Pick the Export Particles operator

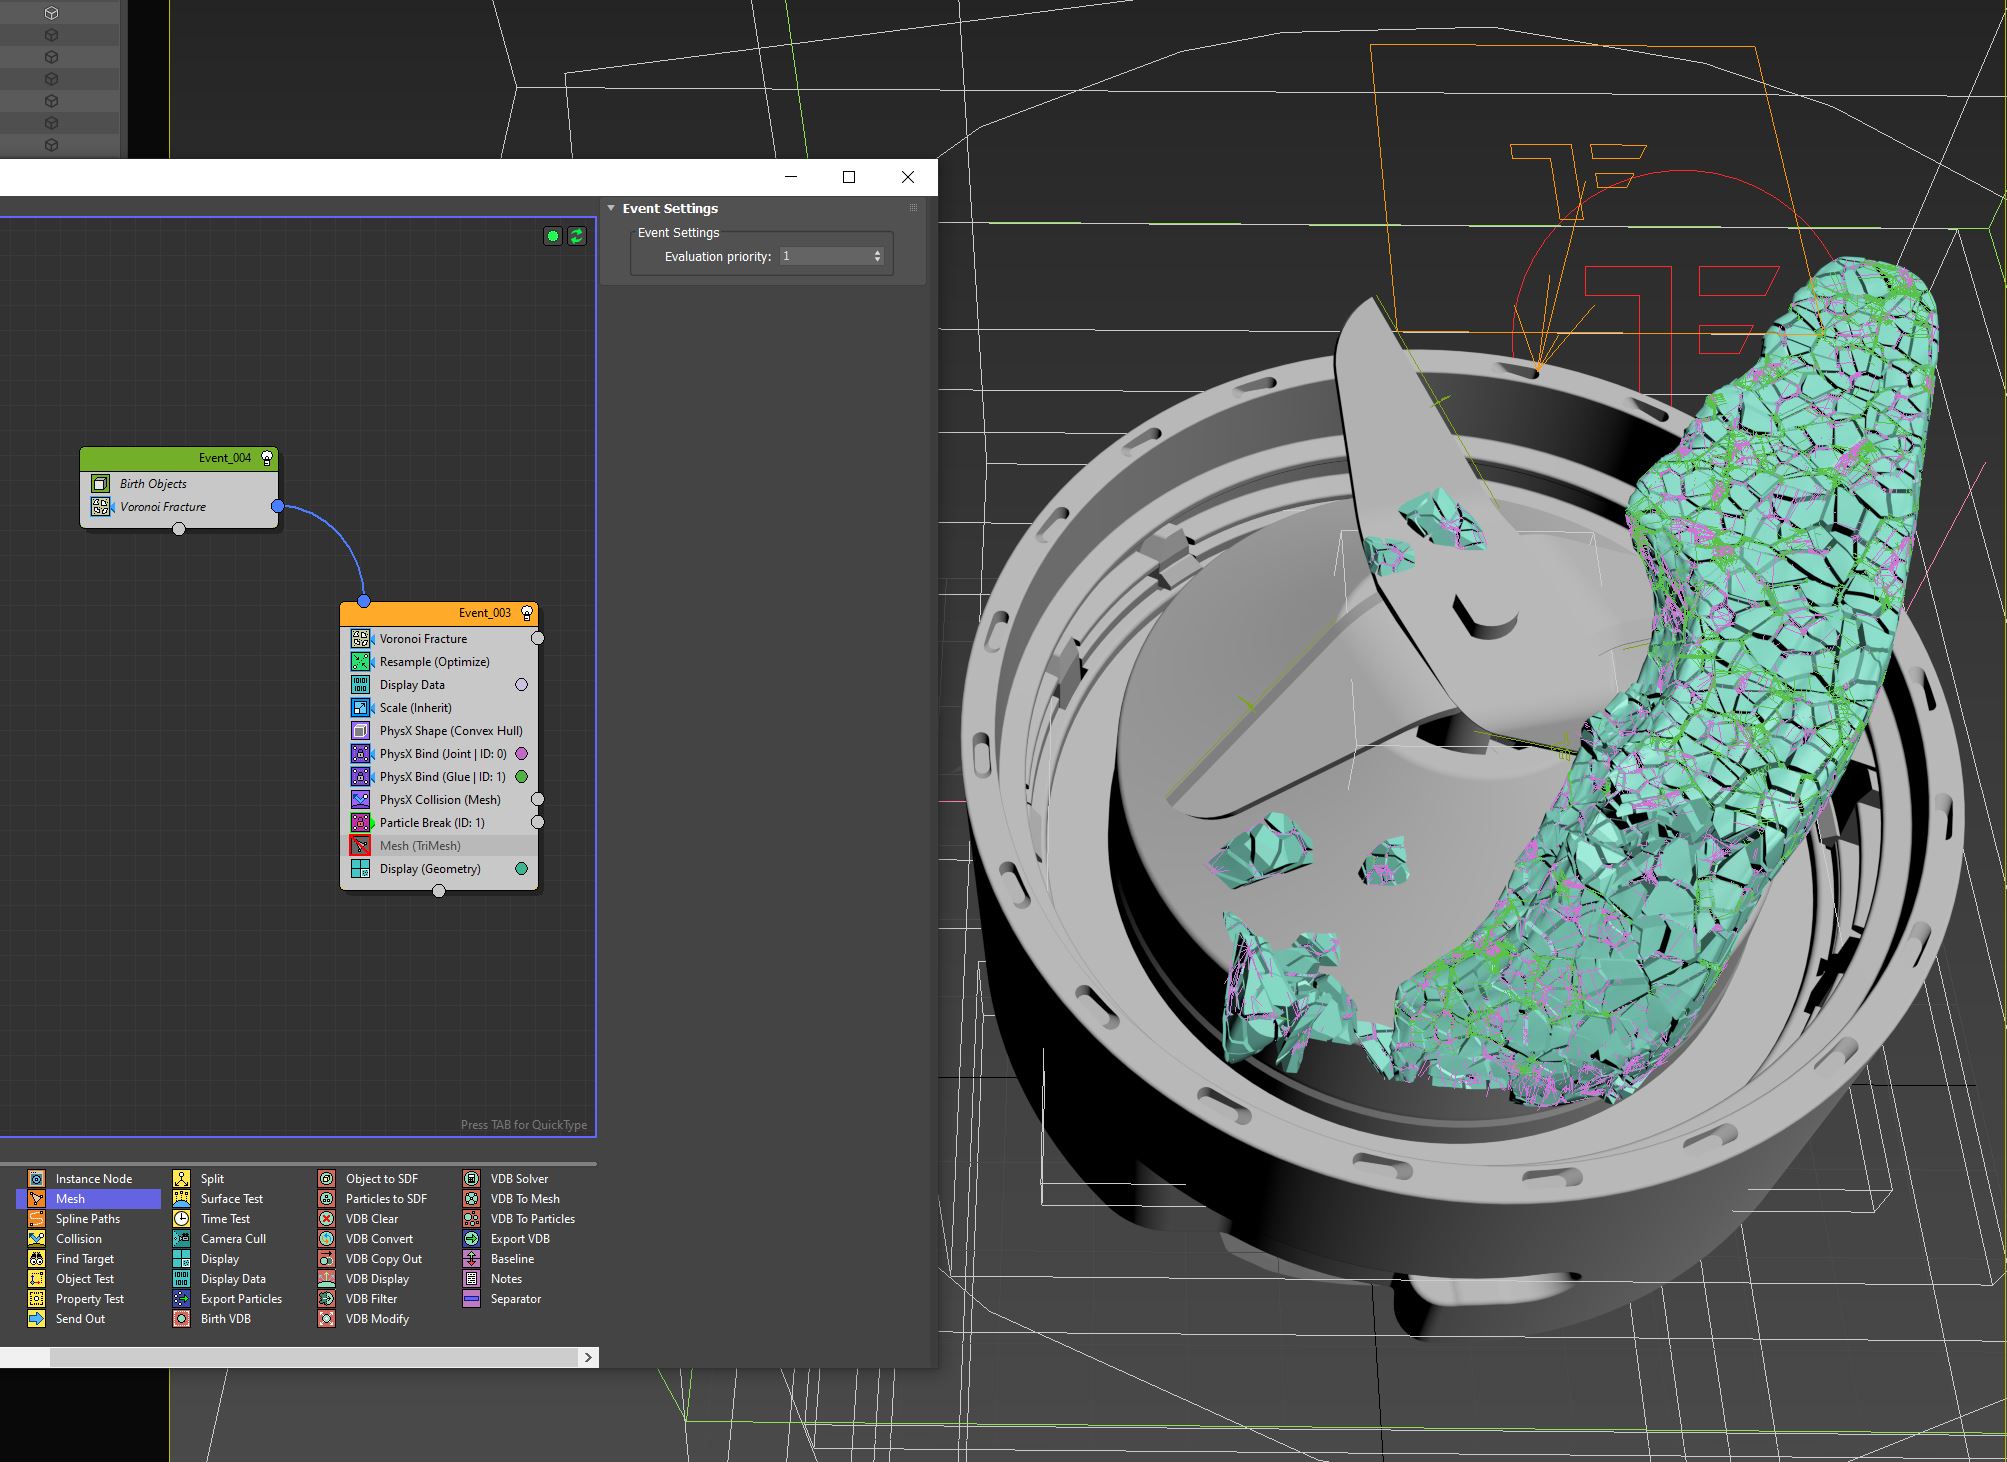(x=240, y=1298)
